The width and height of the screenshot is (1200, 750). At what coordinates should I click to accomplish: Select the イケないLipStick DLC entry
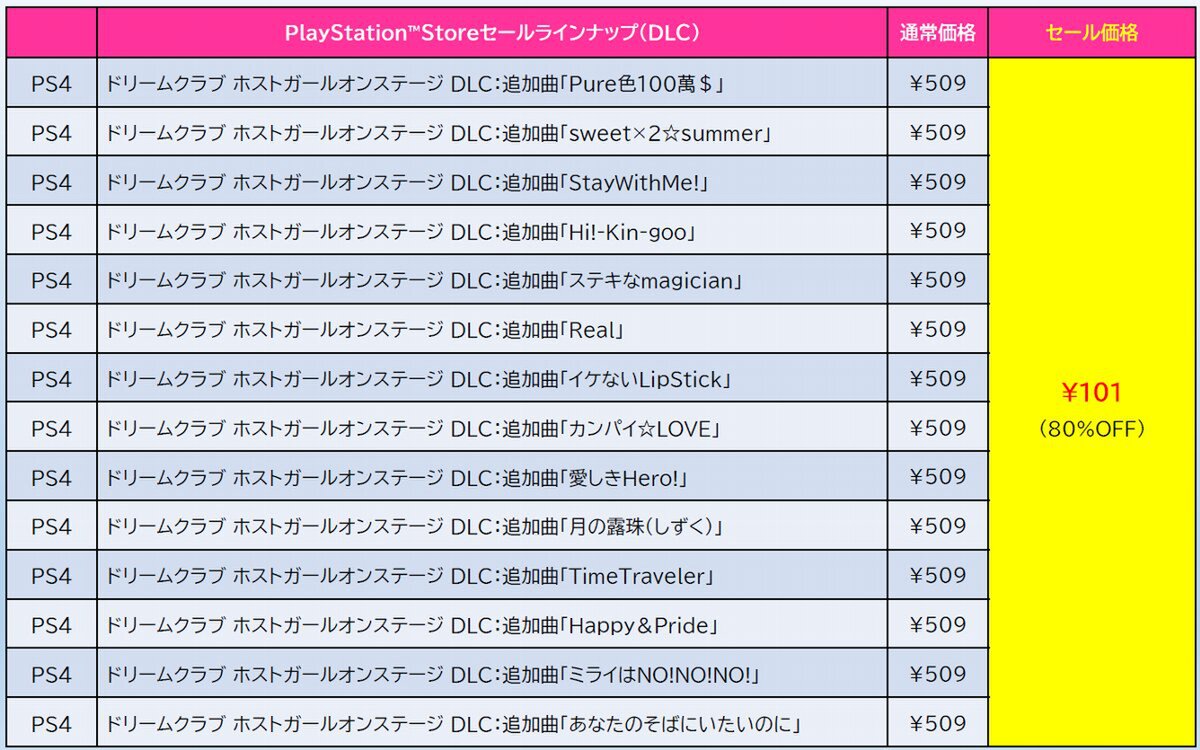click(420, 379)
